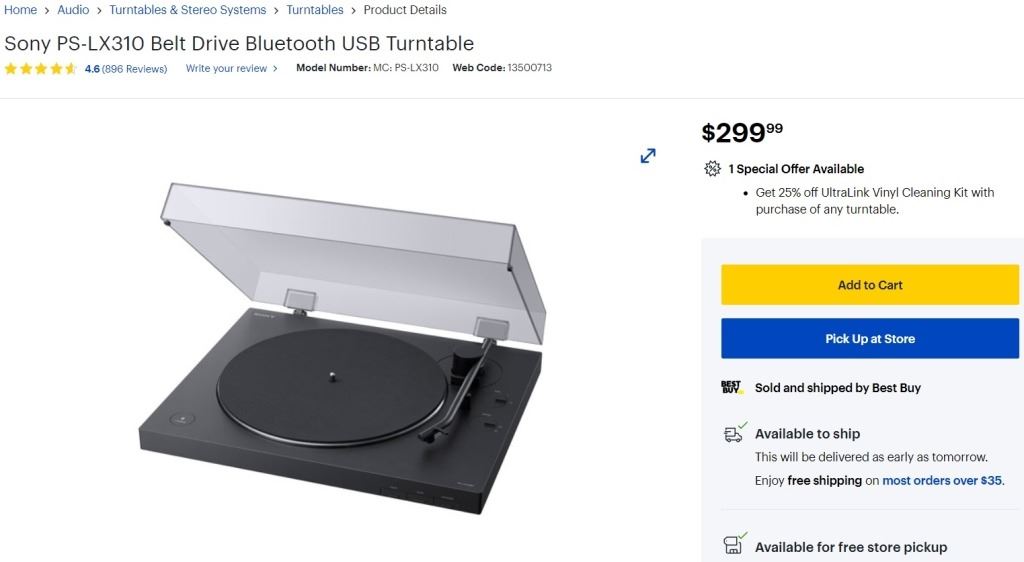Click the Sony PS-LX310 product title
The width and height of the screenshot is (1024, 562).
click(x=239, y=44)
